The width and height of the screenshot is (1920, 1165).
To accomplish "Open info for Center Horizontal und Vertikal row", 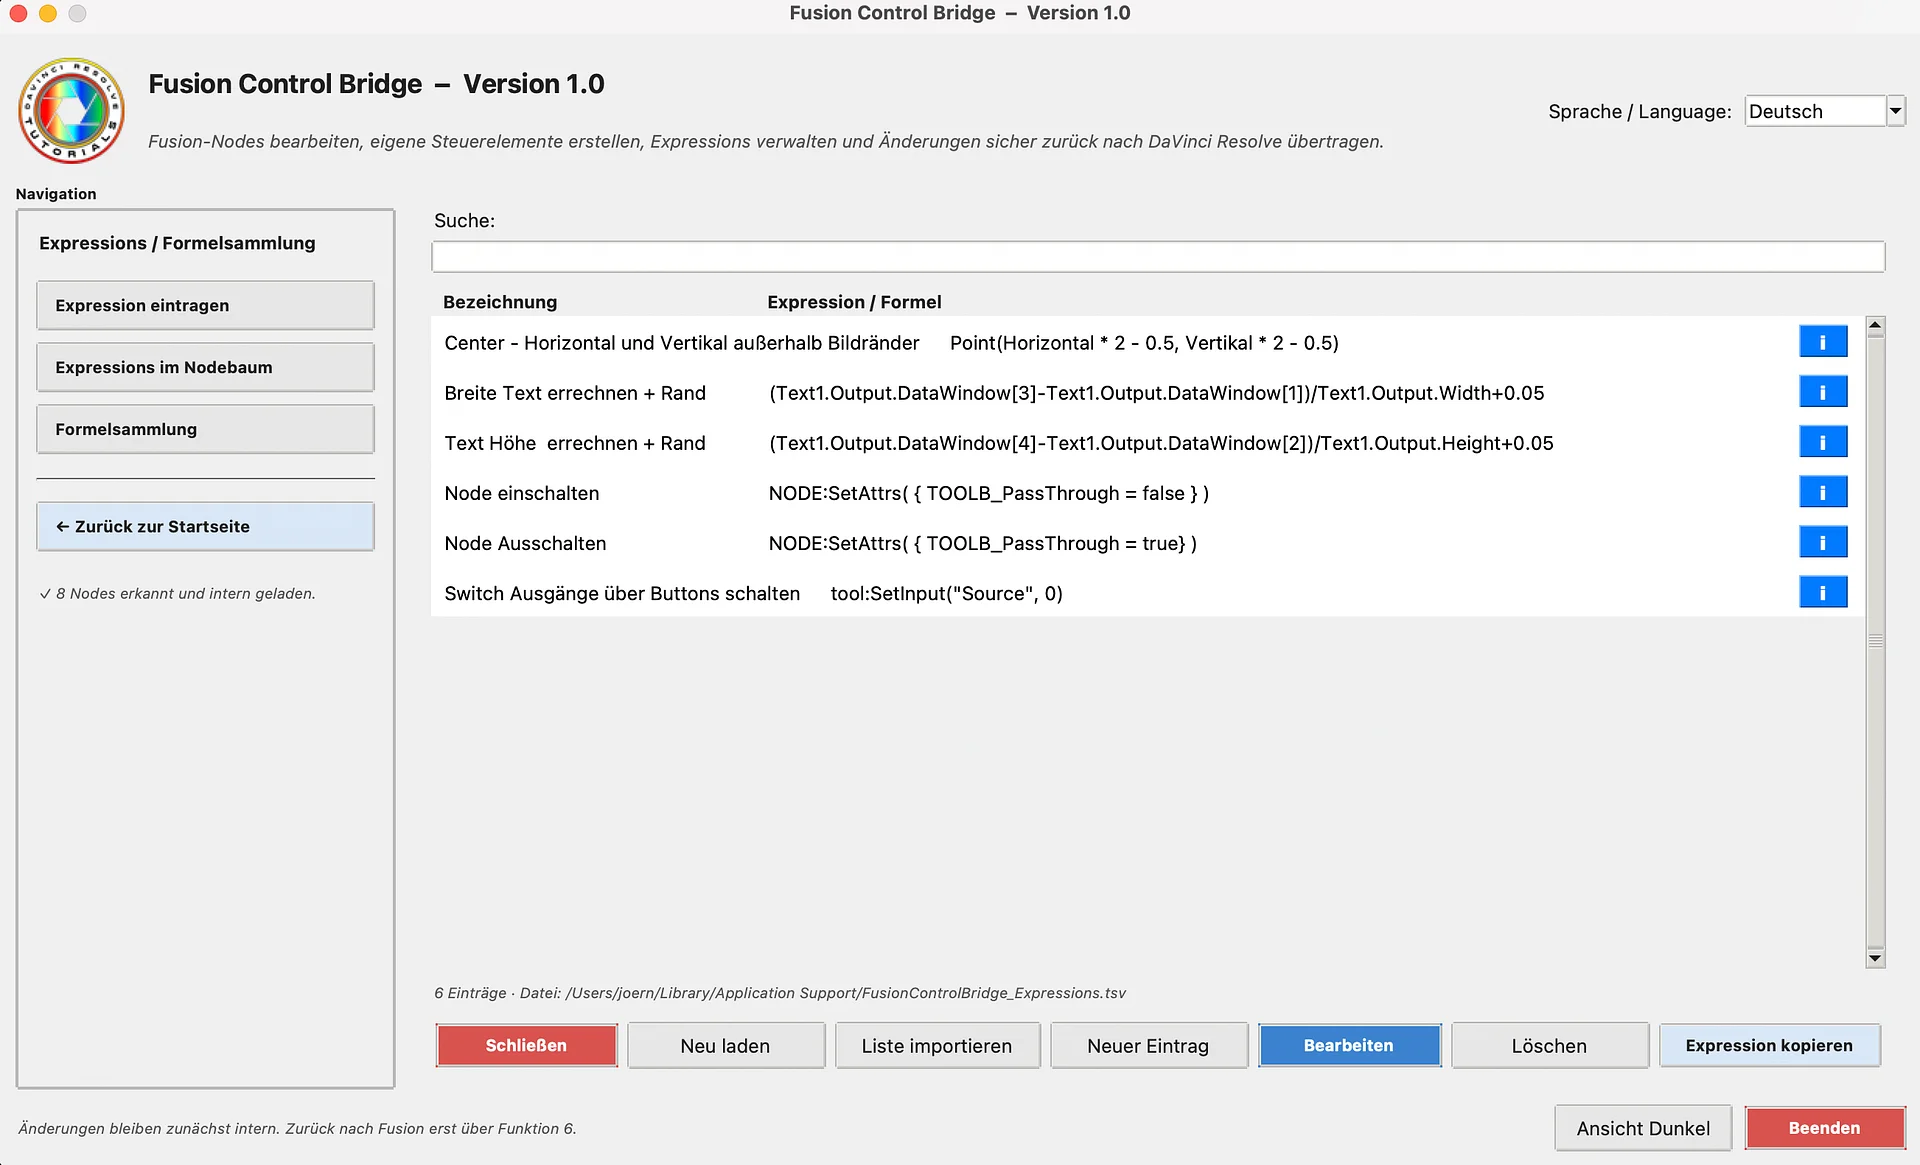I will coord(1822,342).
